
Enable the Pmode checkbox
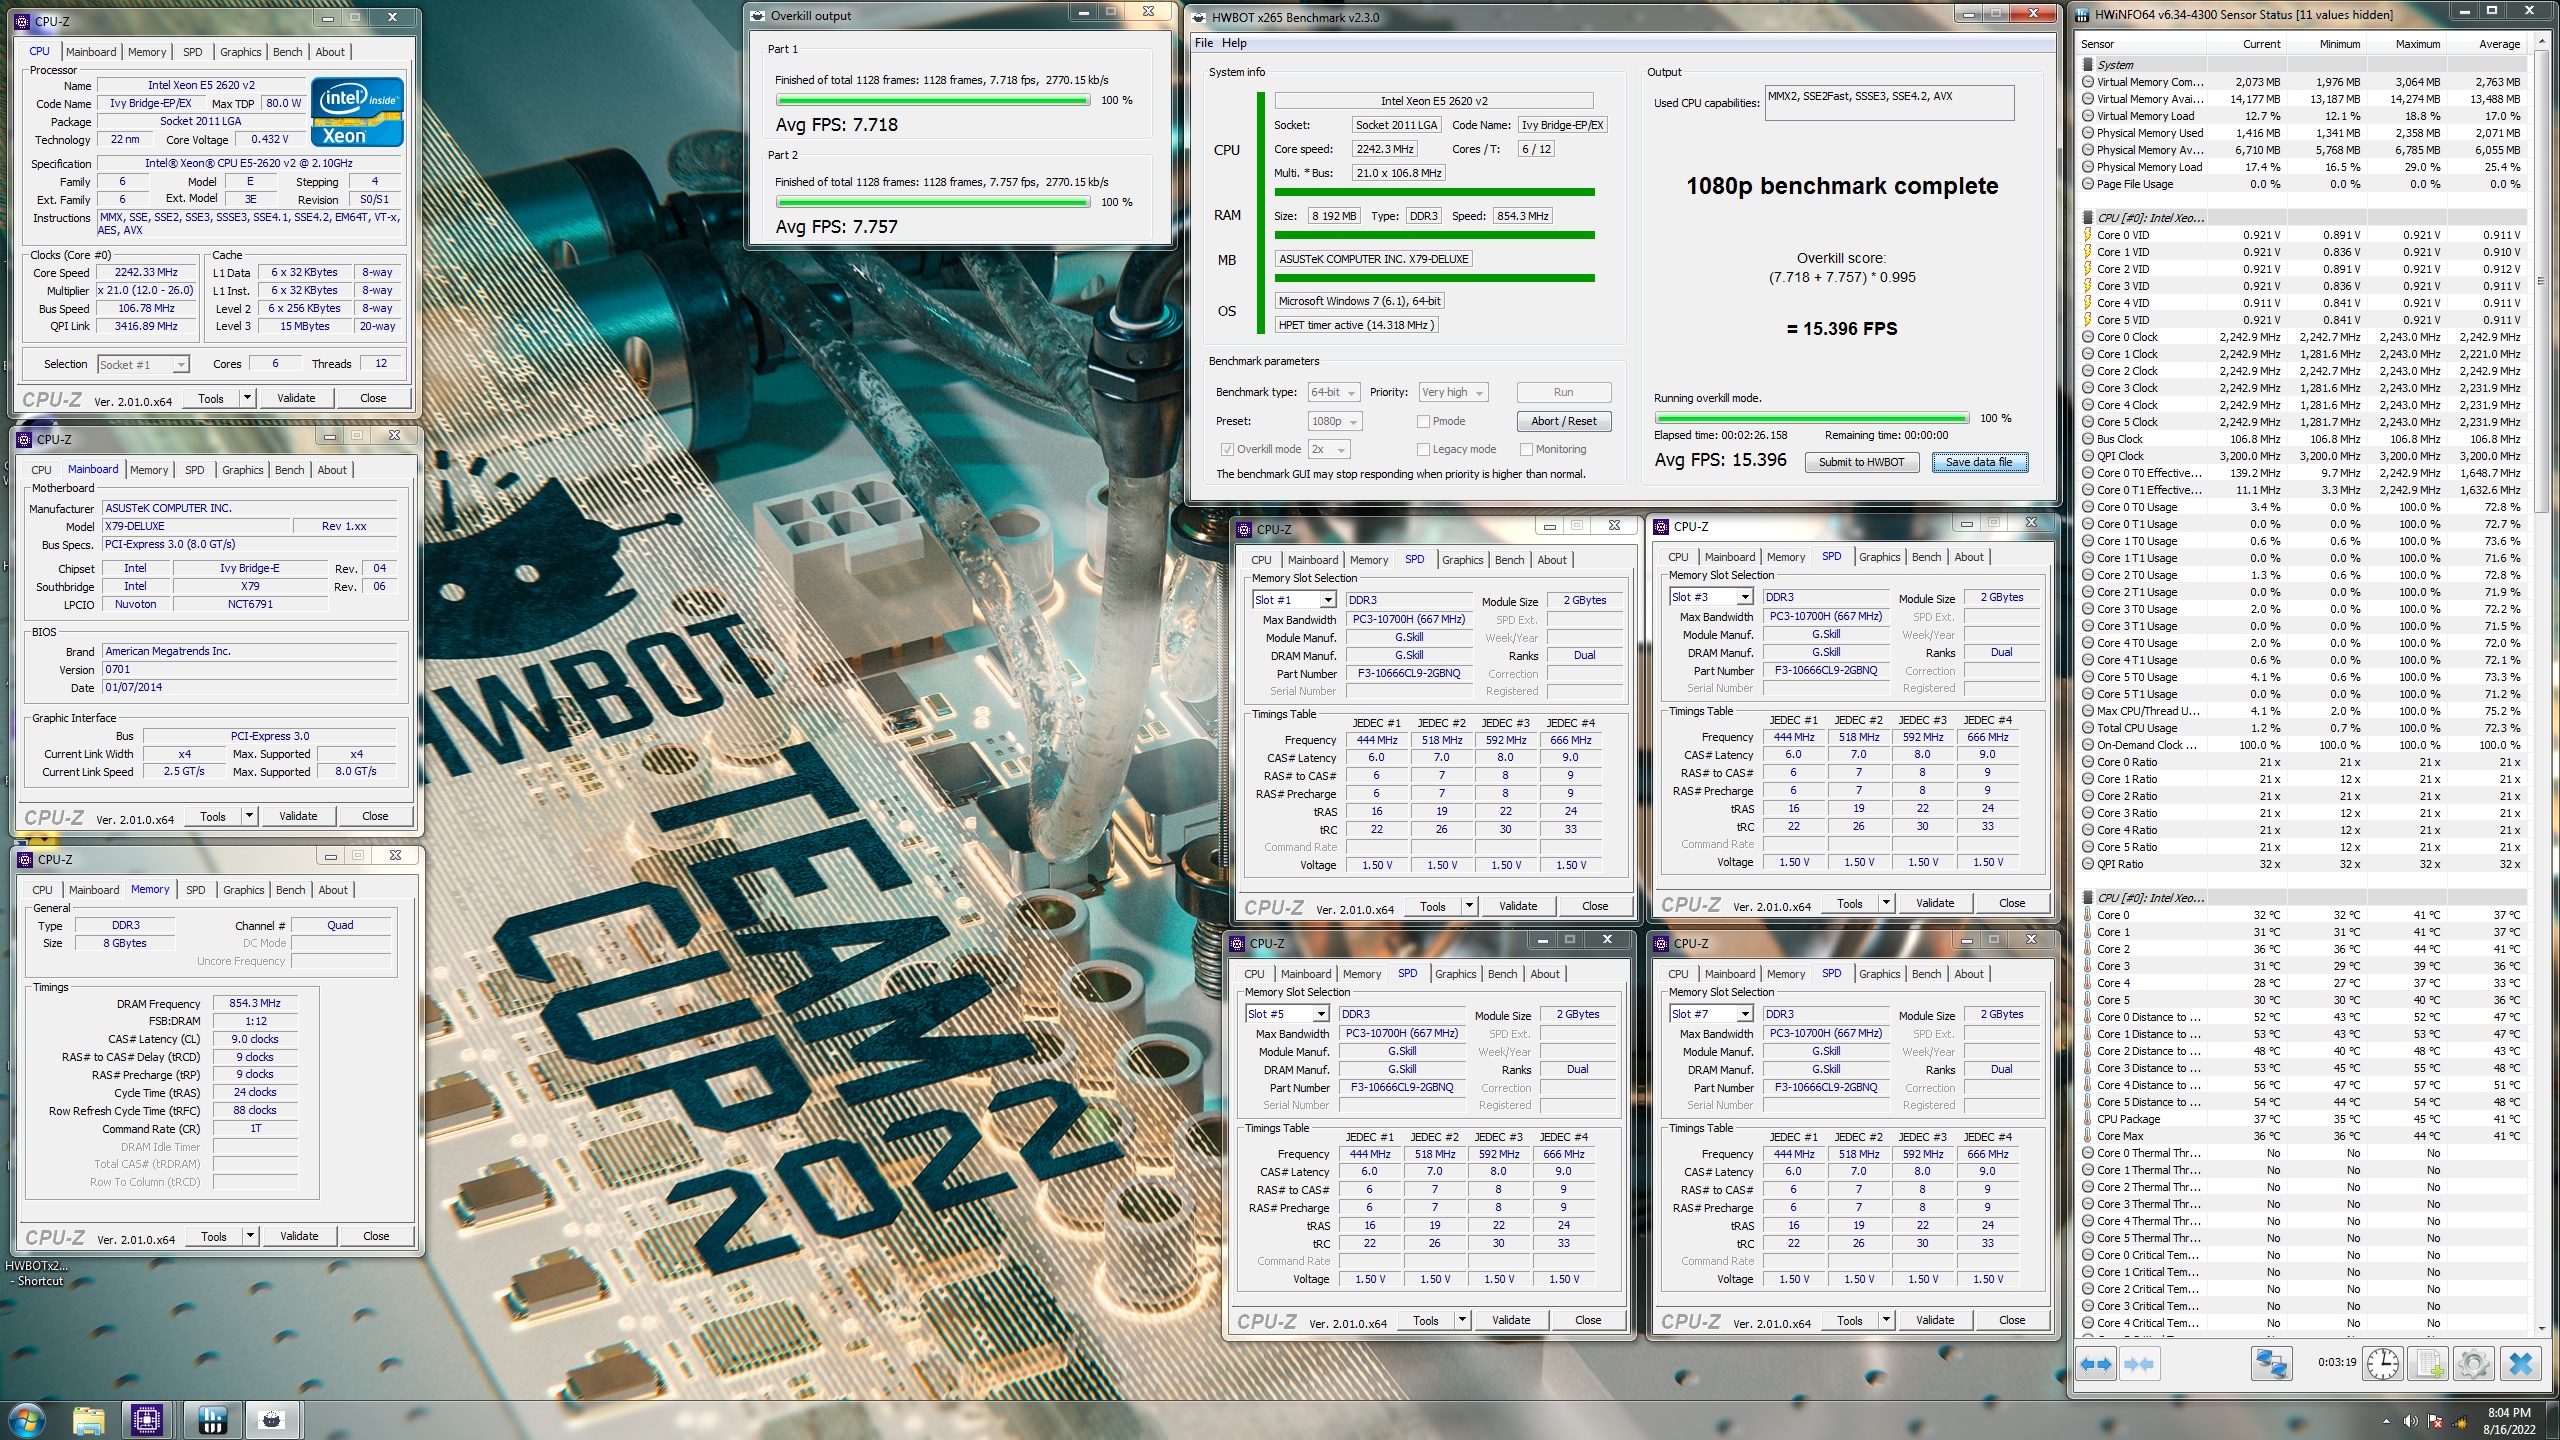point(1423,422)
